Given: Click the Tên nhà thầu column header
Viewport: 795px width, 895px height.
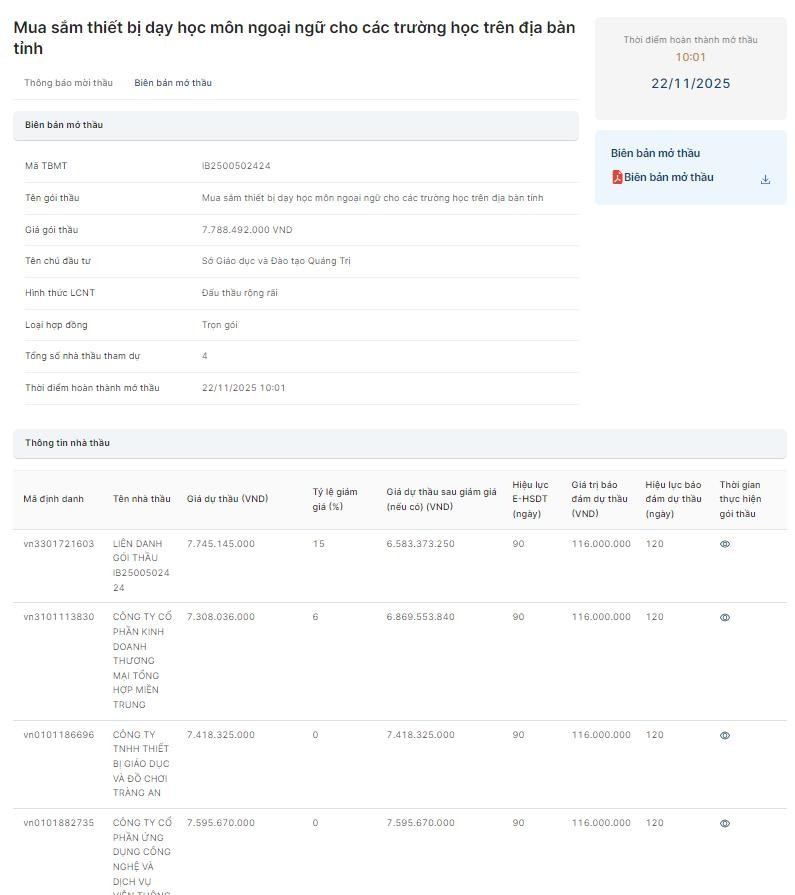Looking at the screenshot, I should (x=141, y=499).
